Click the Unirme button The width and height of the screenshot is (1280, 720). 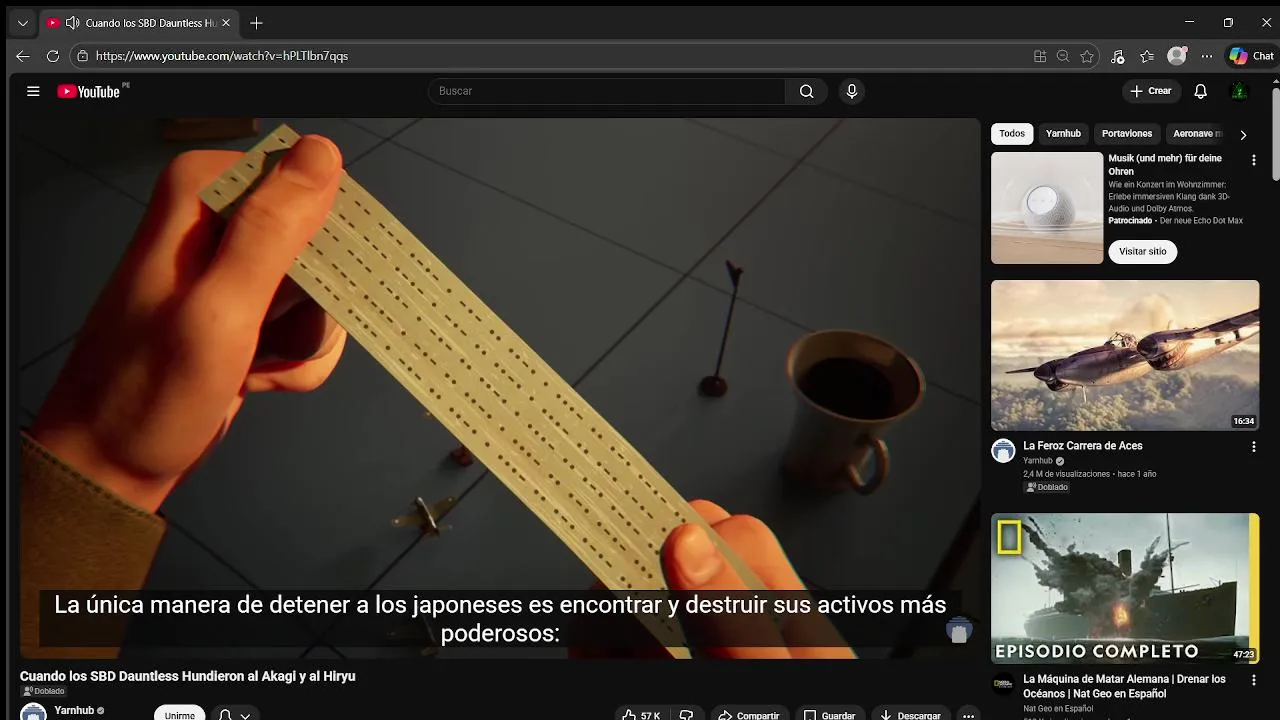coord(180,714)
